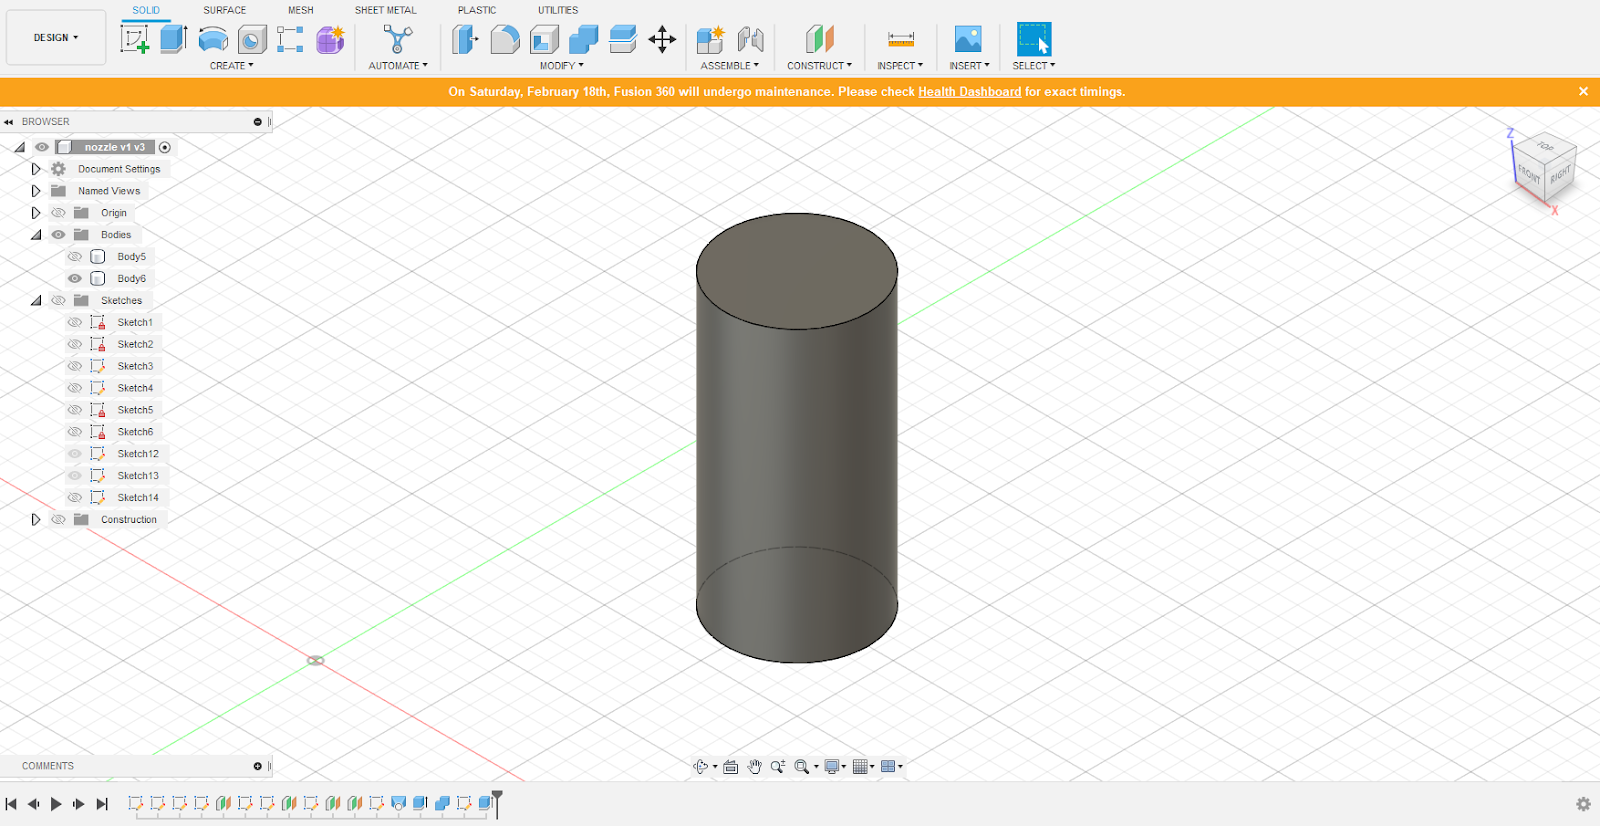The image size is (1600, 826).
Task: Step back one timeline feature
Action: [x=34, y=804]
